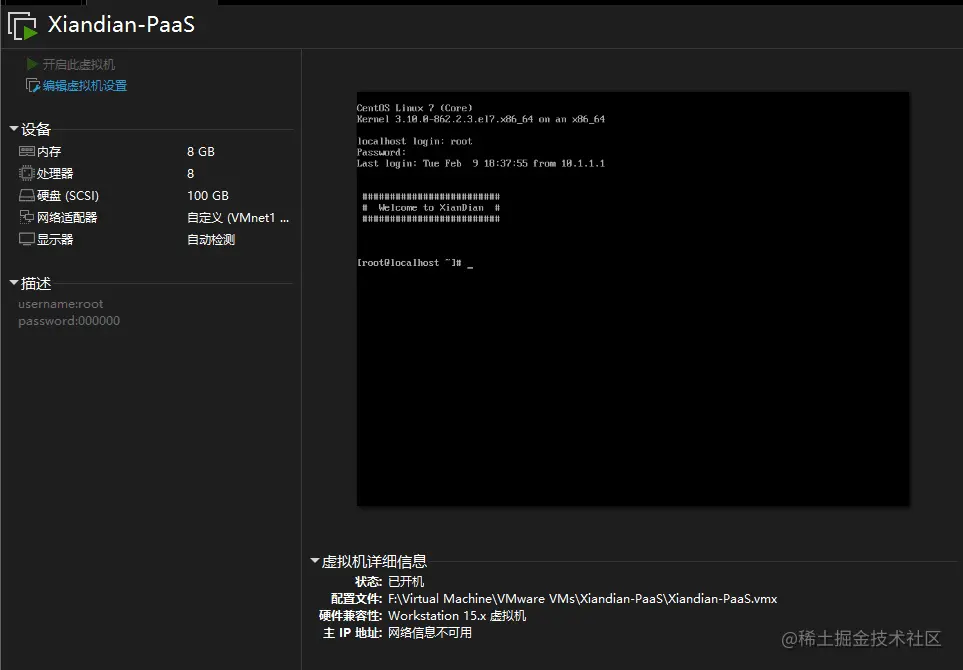The image size is (963, 670).
Task: Click the 虚拟机详细信息 heading
Action: 374,561
